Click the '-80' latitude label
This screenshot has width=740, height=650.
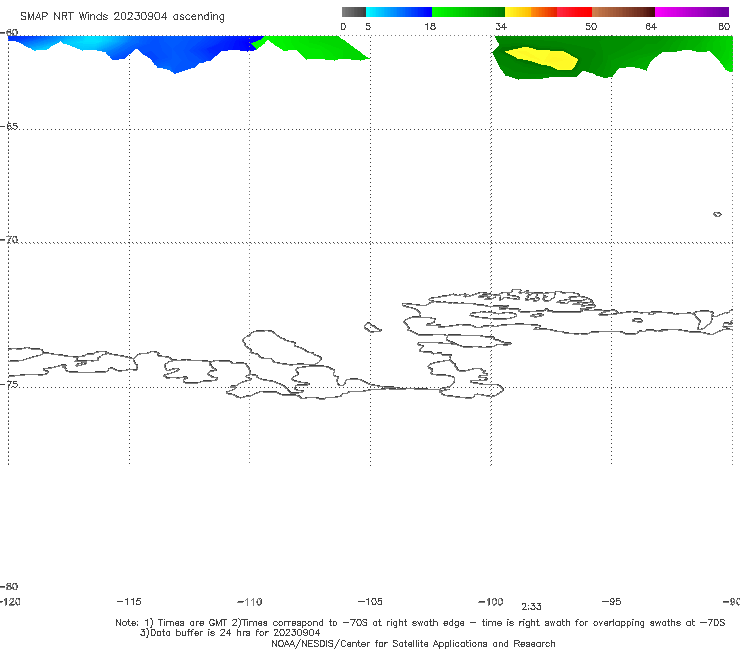click(9, 586)
